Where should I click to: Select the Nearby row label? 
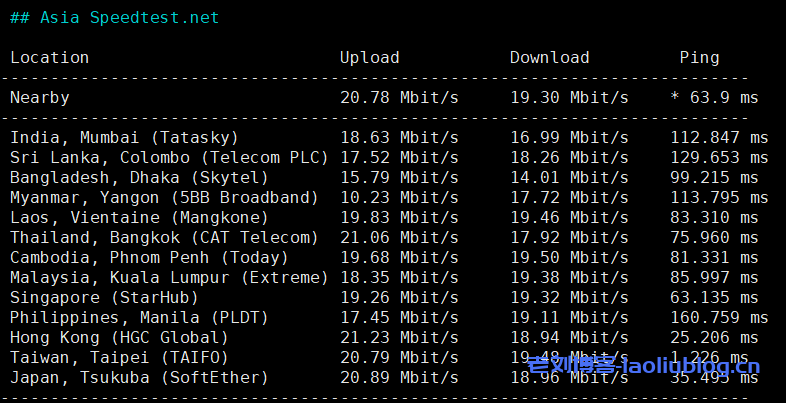(40, 98)
